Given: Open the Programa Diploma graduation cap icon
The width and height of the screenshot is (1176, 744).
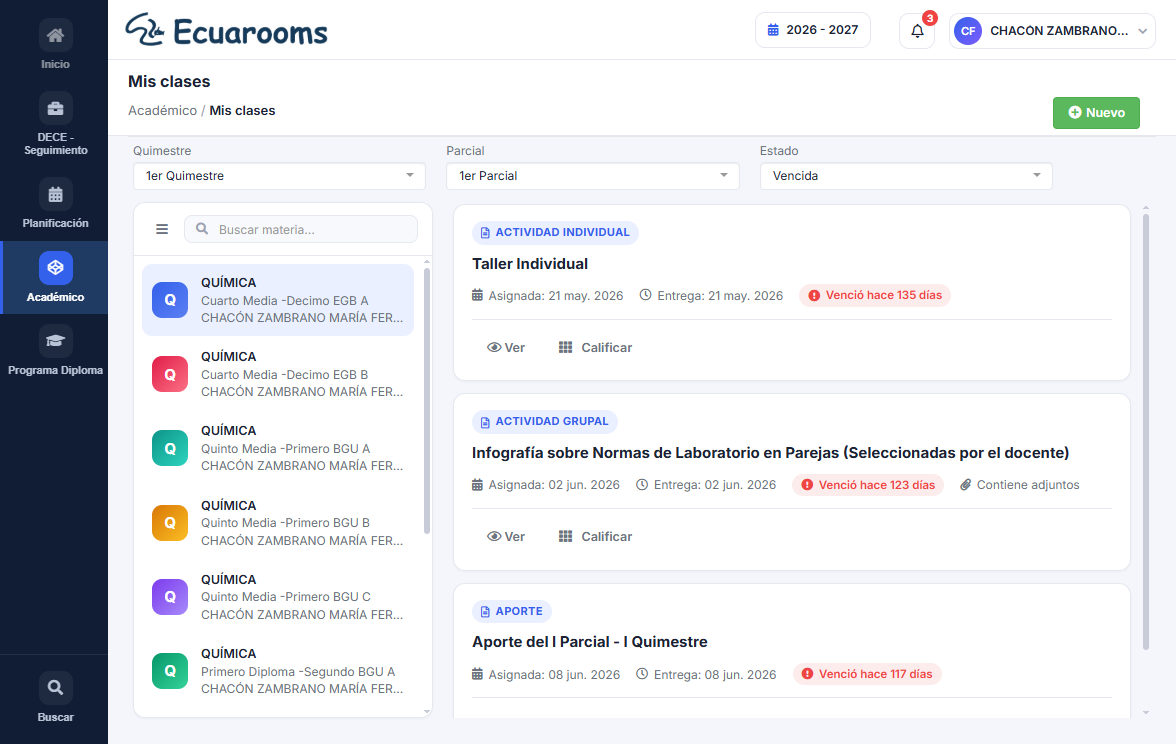Looking at the screenshot, I should (56, 341).
